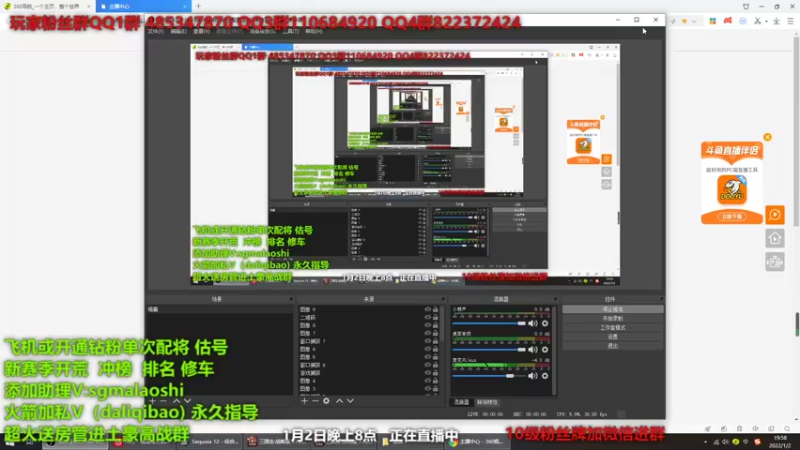Undock the 场景 panel with header icon
The width and height of the screenshot is (800, 450).
point(291,299)
